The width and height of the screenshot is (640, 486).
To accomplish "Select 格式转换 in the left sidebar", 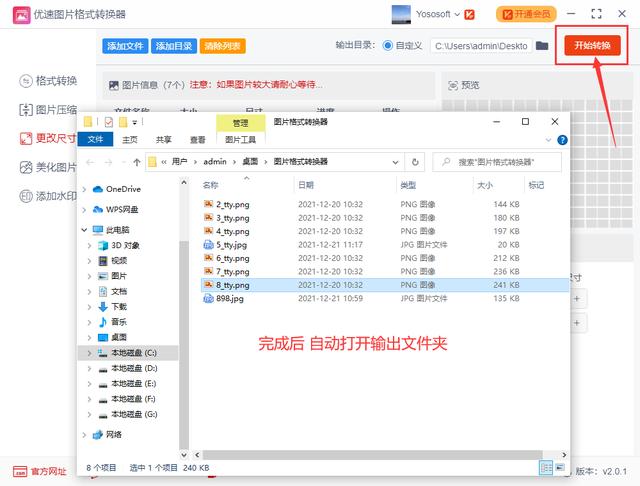I will (x=50, y=81).
